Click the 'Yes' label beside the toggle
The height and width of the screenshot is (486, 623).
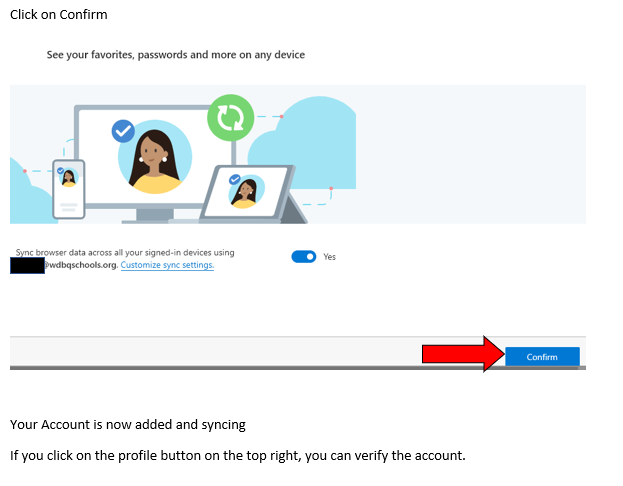click(x=330, y=257)
